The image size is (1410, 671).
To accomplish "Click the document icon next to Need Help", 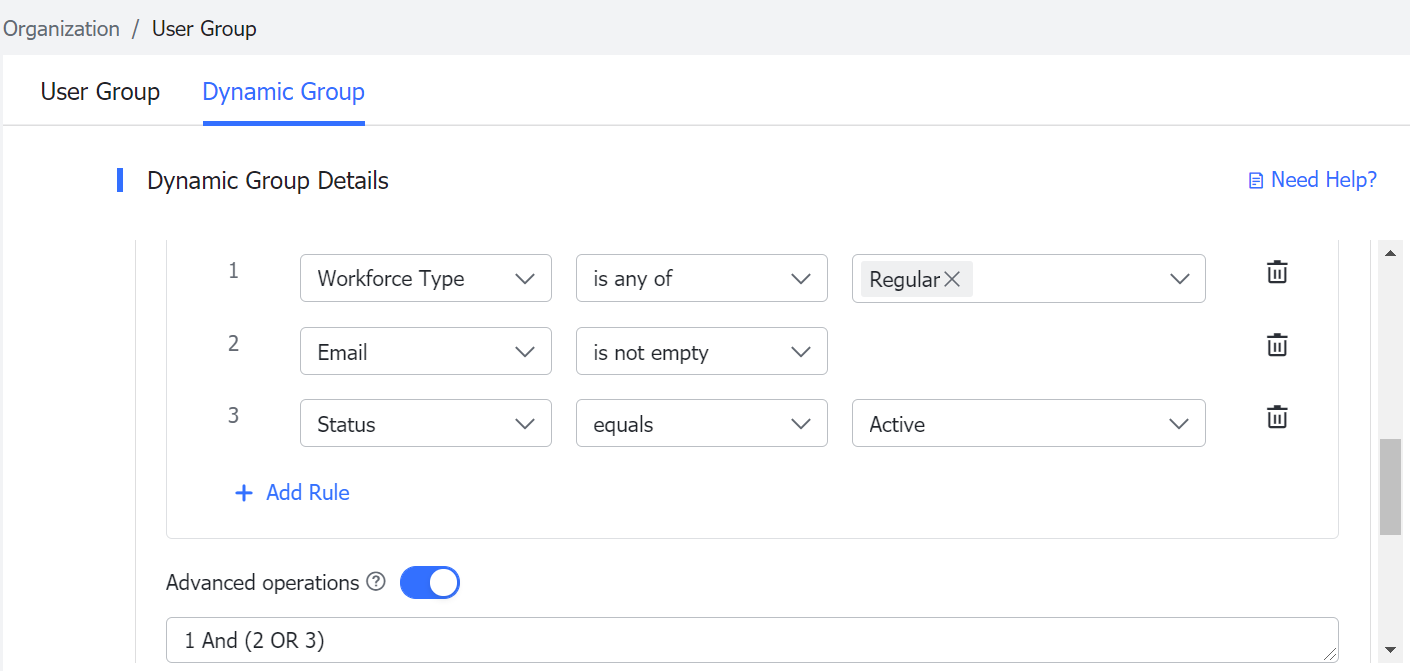I will pyautogui.click(x=1255, y=179).
